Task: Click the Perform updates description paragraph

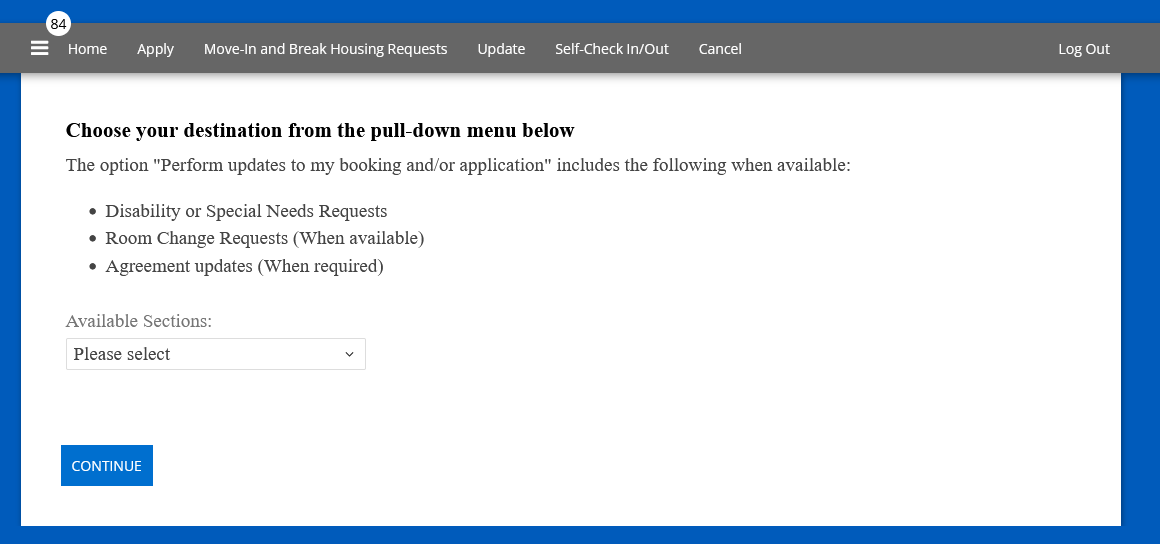Action: 458,165
